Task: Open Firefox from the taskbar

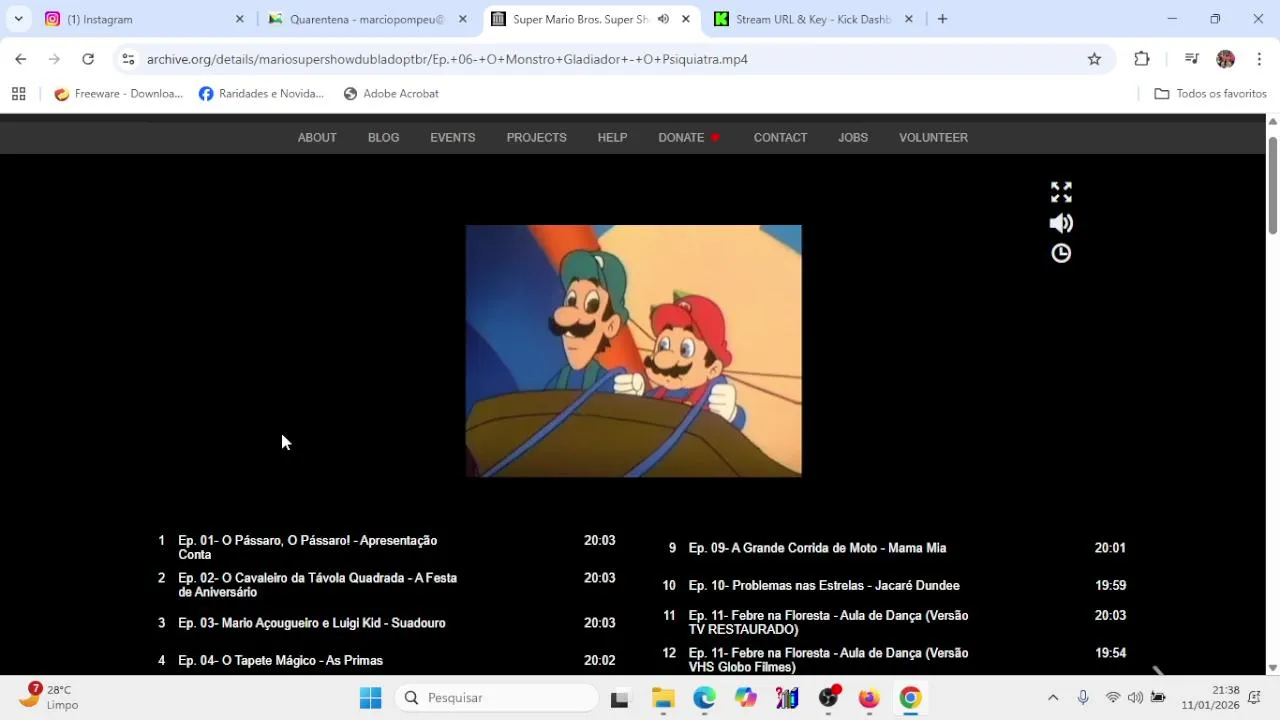Action: pyautogui.click(x=869, y=698)
